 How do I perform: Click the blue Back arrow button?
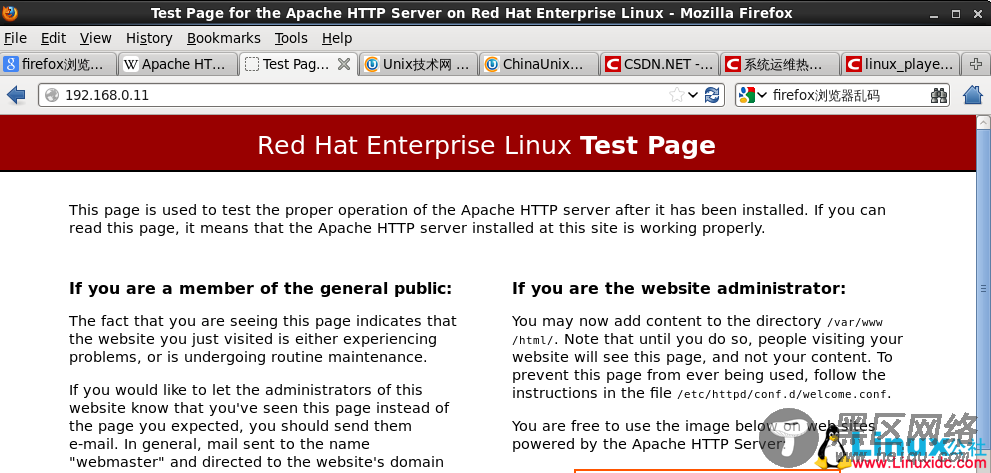click(16, 95)
